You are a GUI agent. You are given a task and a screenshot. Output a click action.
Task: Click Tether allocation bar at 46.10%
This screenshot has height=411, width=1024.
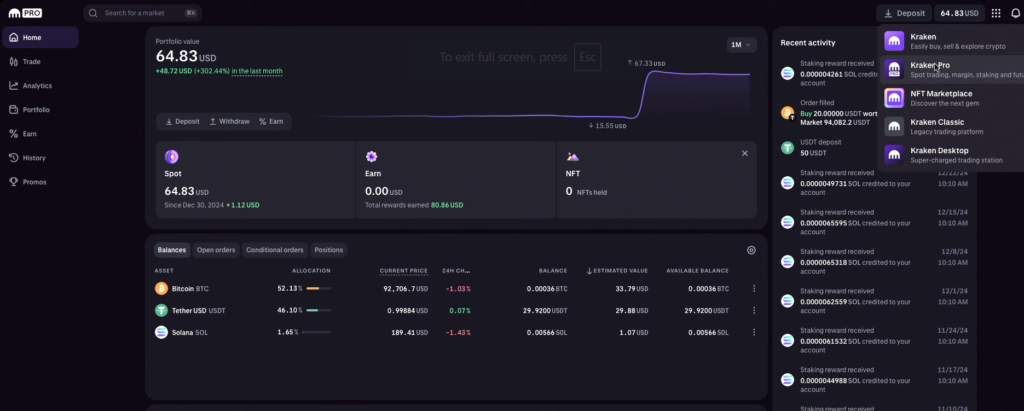point(318,310)
